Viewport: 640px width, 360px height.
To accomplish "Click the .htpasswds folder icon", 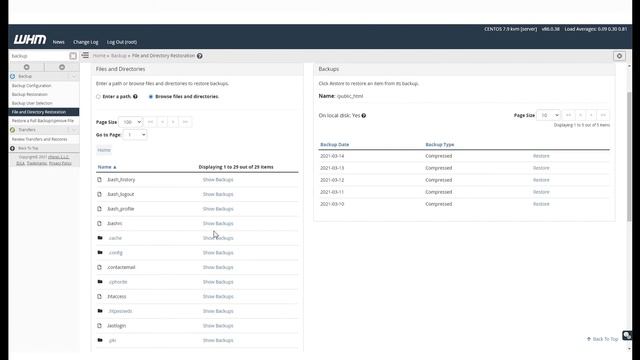I will tap(100, 311).
